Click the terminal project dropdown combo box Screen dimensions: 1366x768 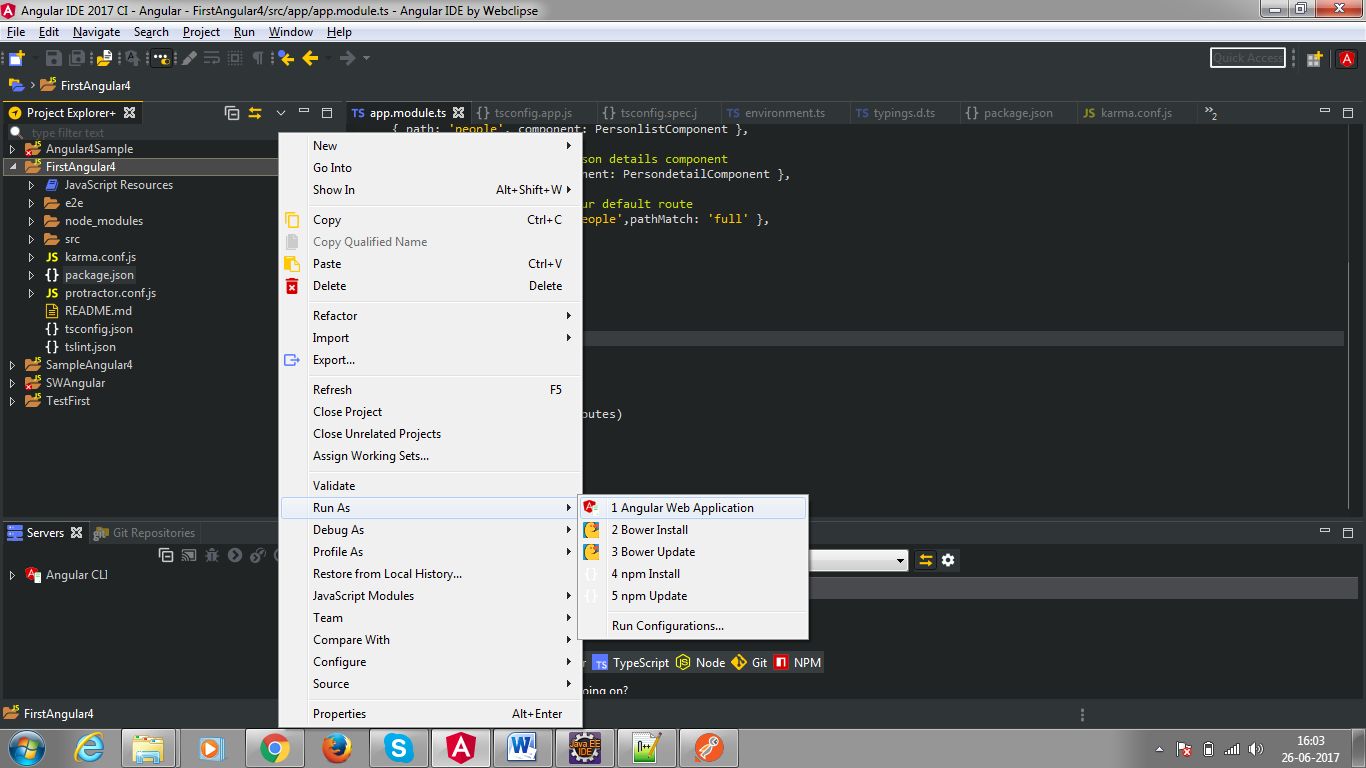[x=857, y=561]
